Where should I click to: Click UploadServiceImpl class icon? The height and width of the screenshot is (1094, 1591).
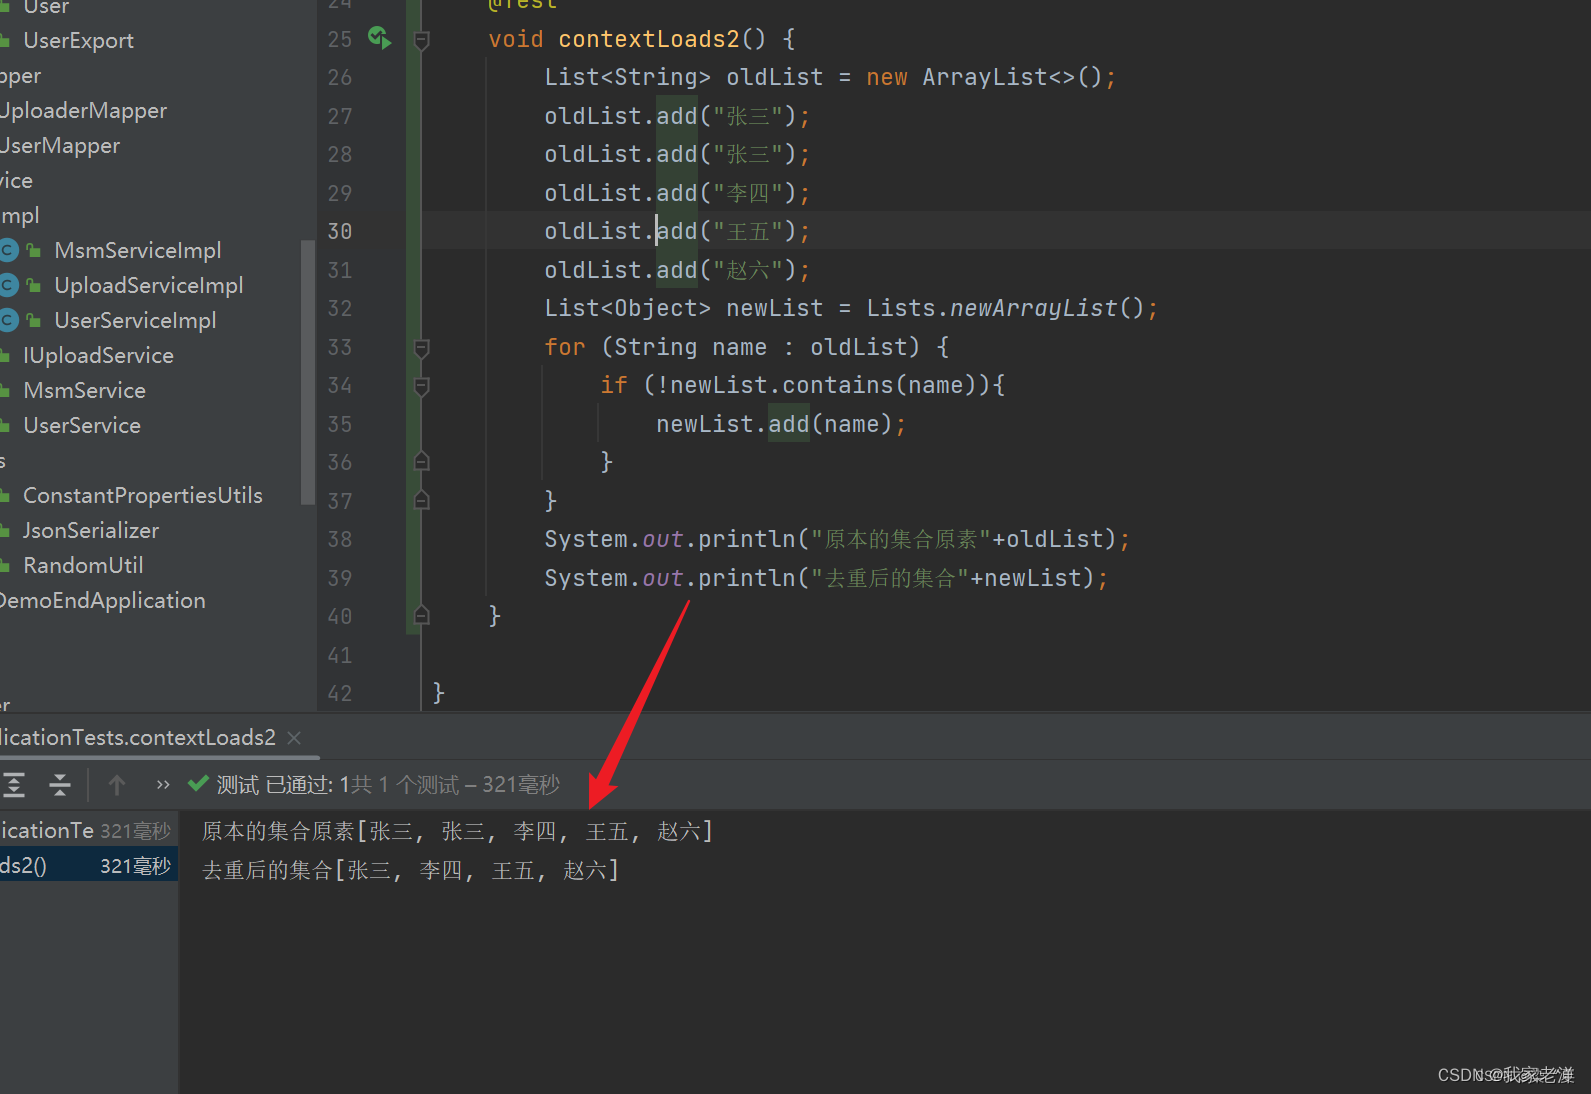pyautogui.click(x=8, y=285)
